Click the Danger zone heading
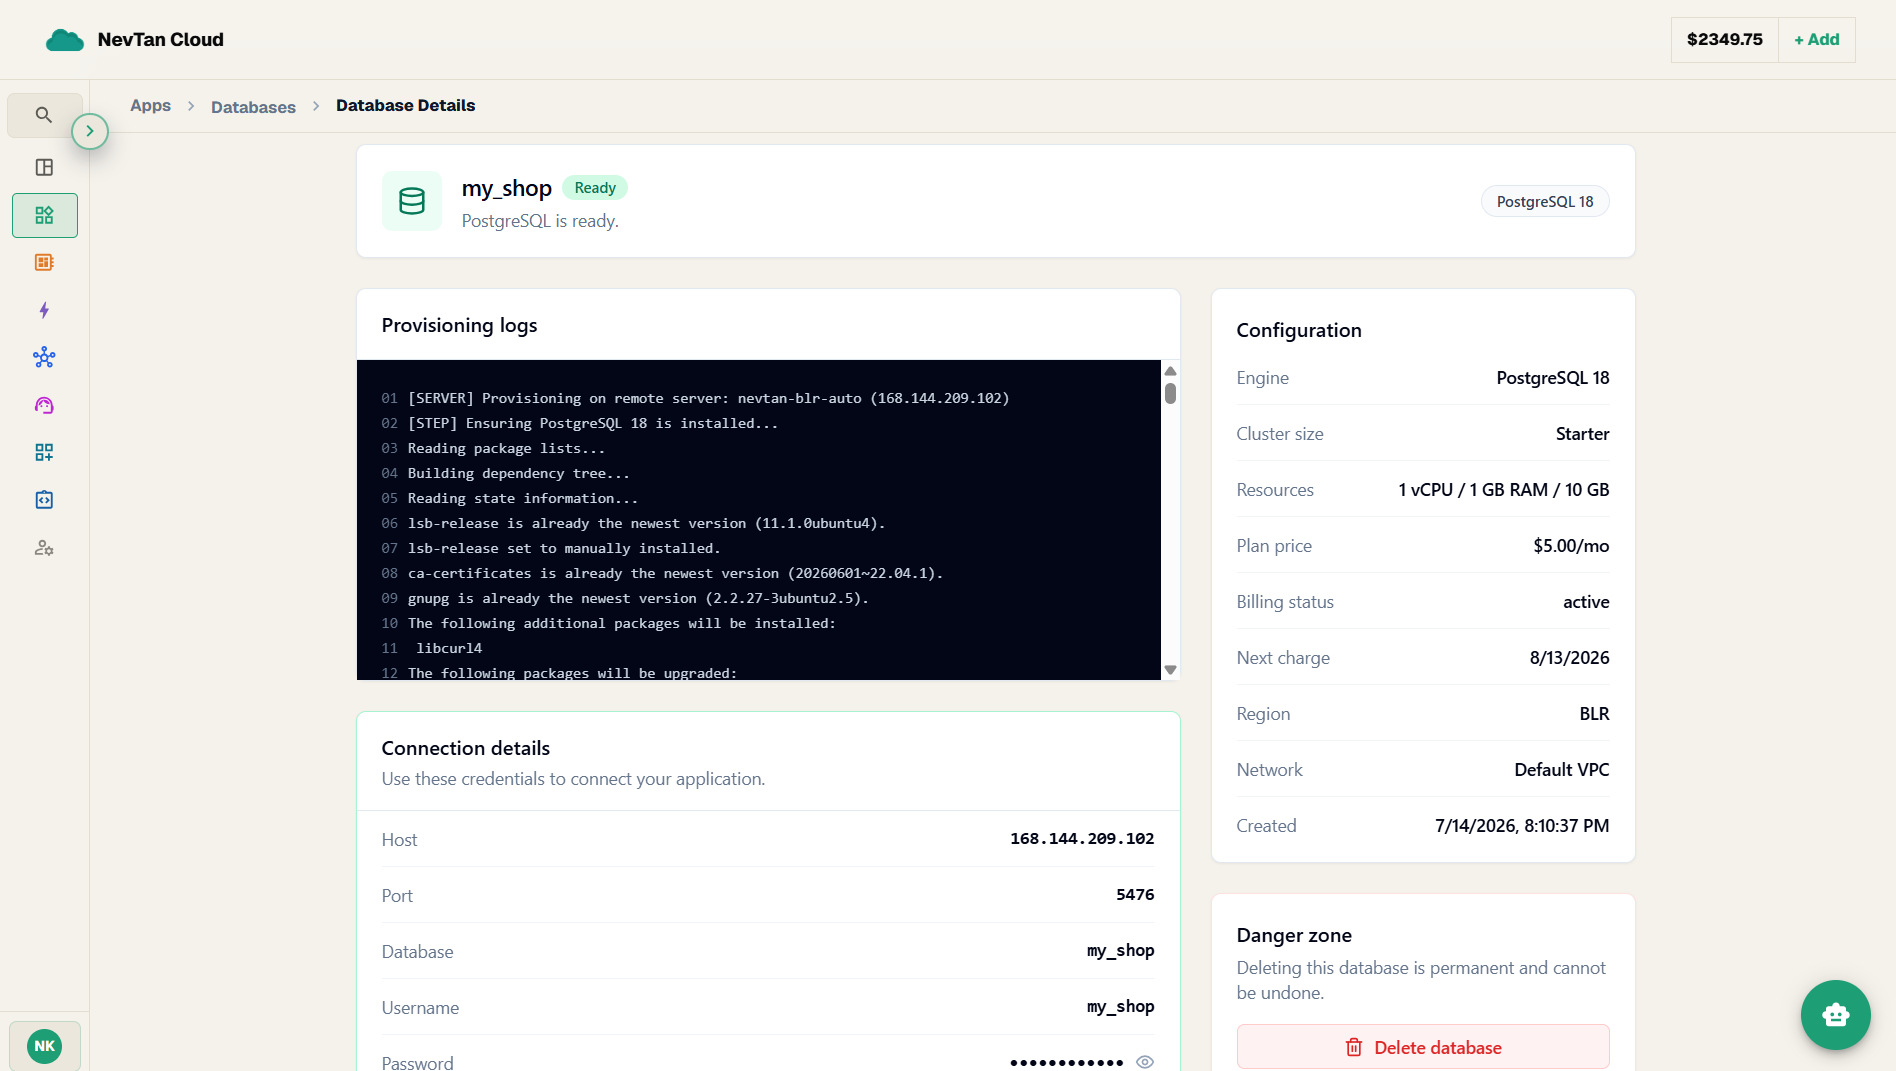This screenshot has width=1896, height=1071. point(1294,935)
